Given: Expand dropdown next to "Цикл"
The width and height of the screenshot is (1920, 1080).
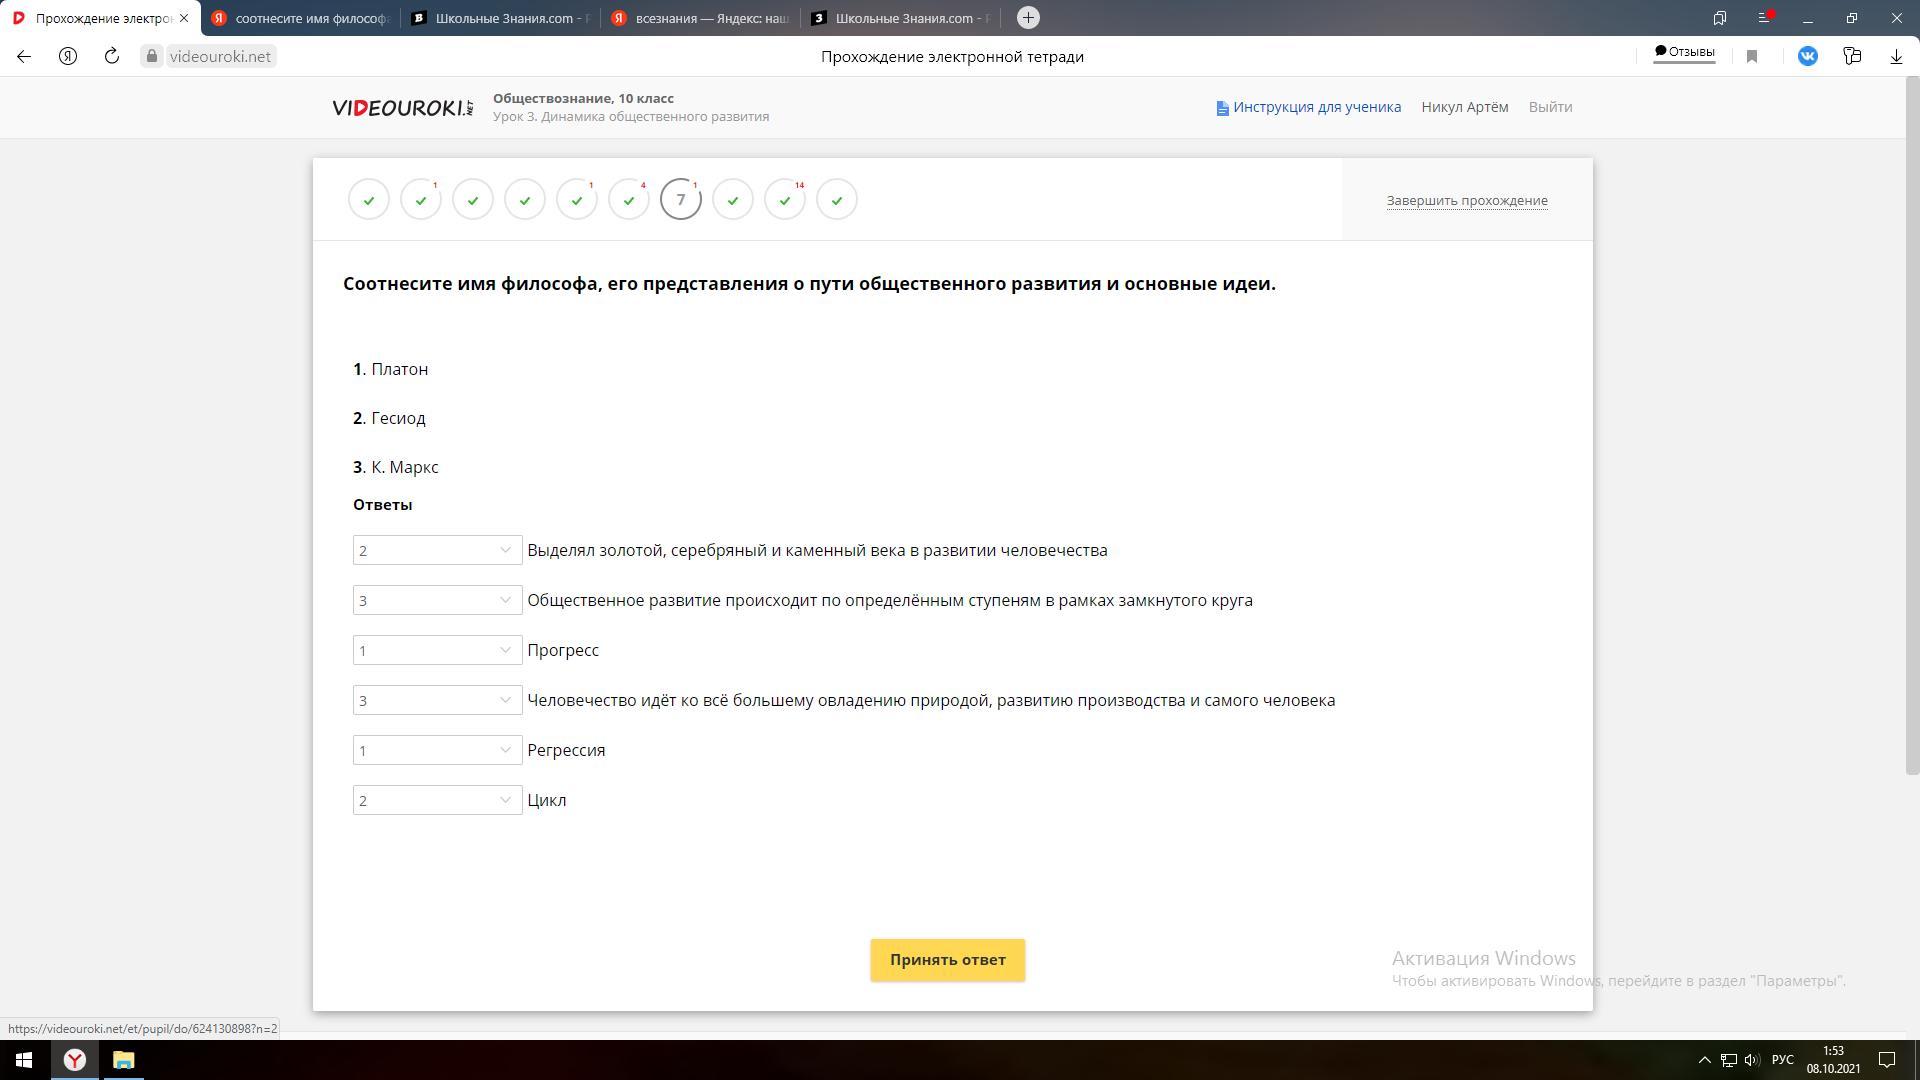Looking at the screenshot, I should pyautogui.click(x=437, y=800).
